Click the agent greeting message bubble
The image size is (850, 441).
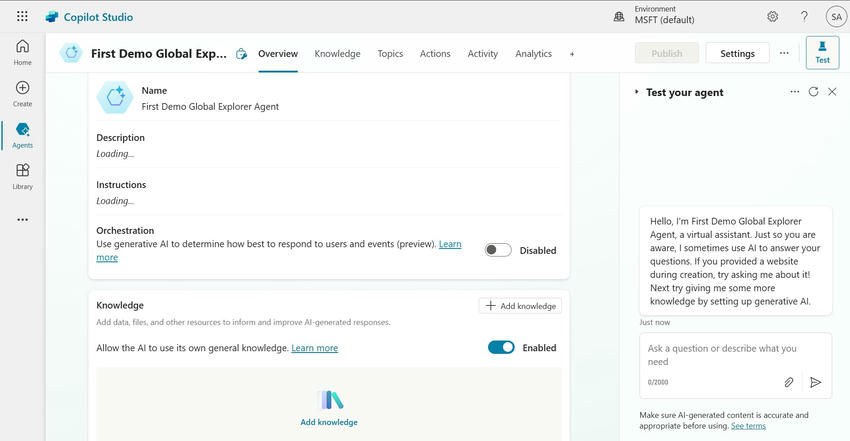click(736, 261)
